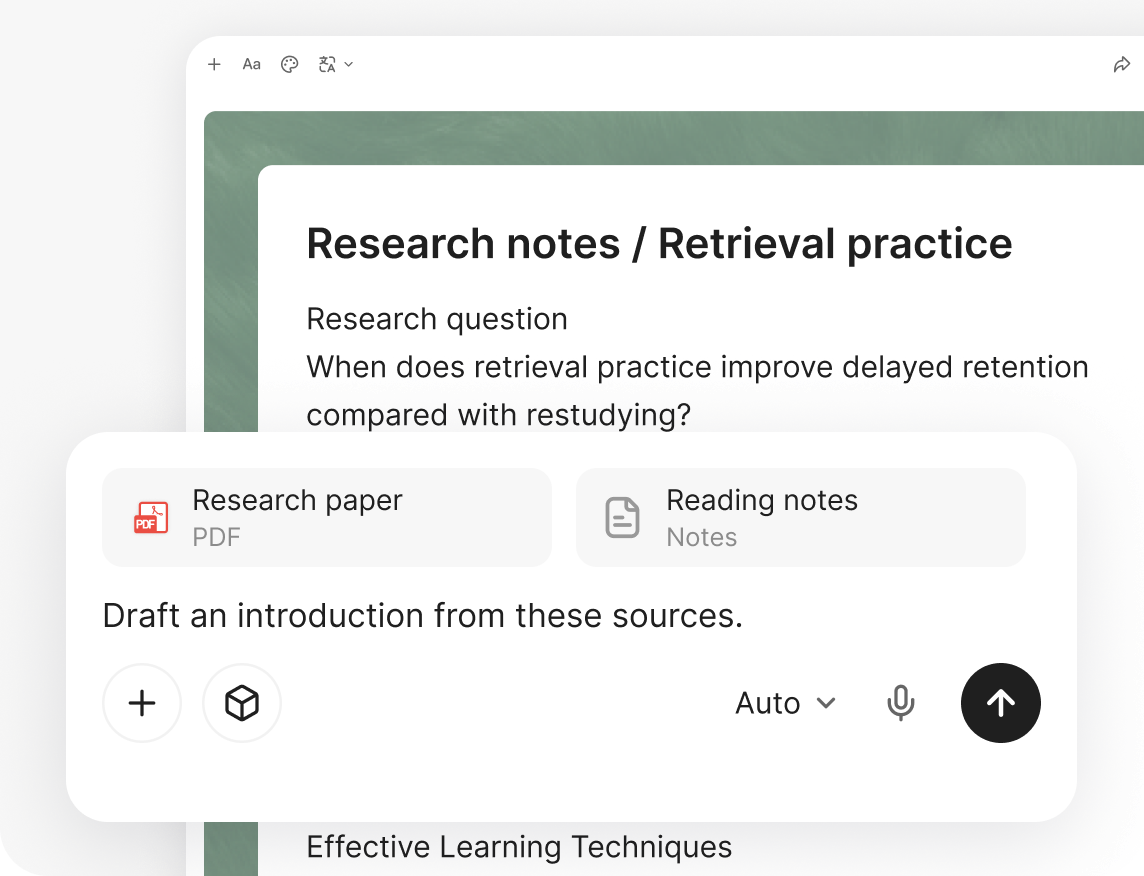Send the prompt with the black up-arrow button
Viewport: 1144px width, 876px height.
pos(1000,703)
